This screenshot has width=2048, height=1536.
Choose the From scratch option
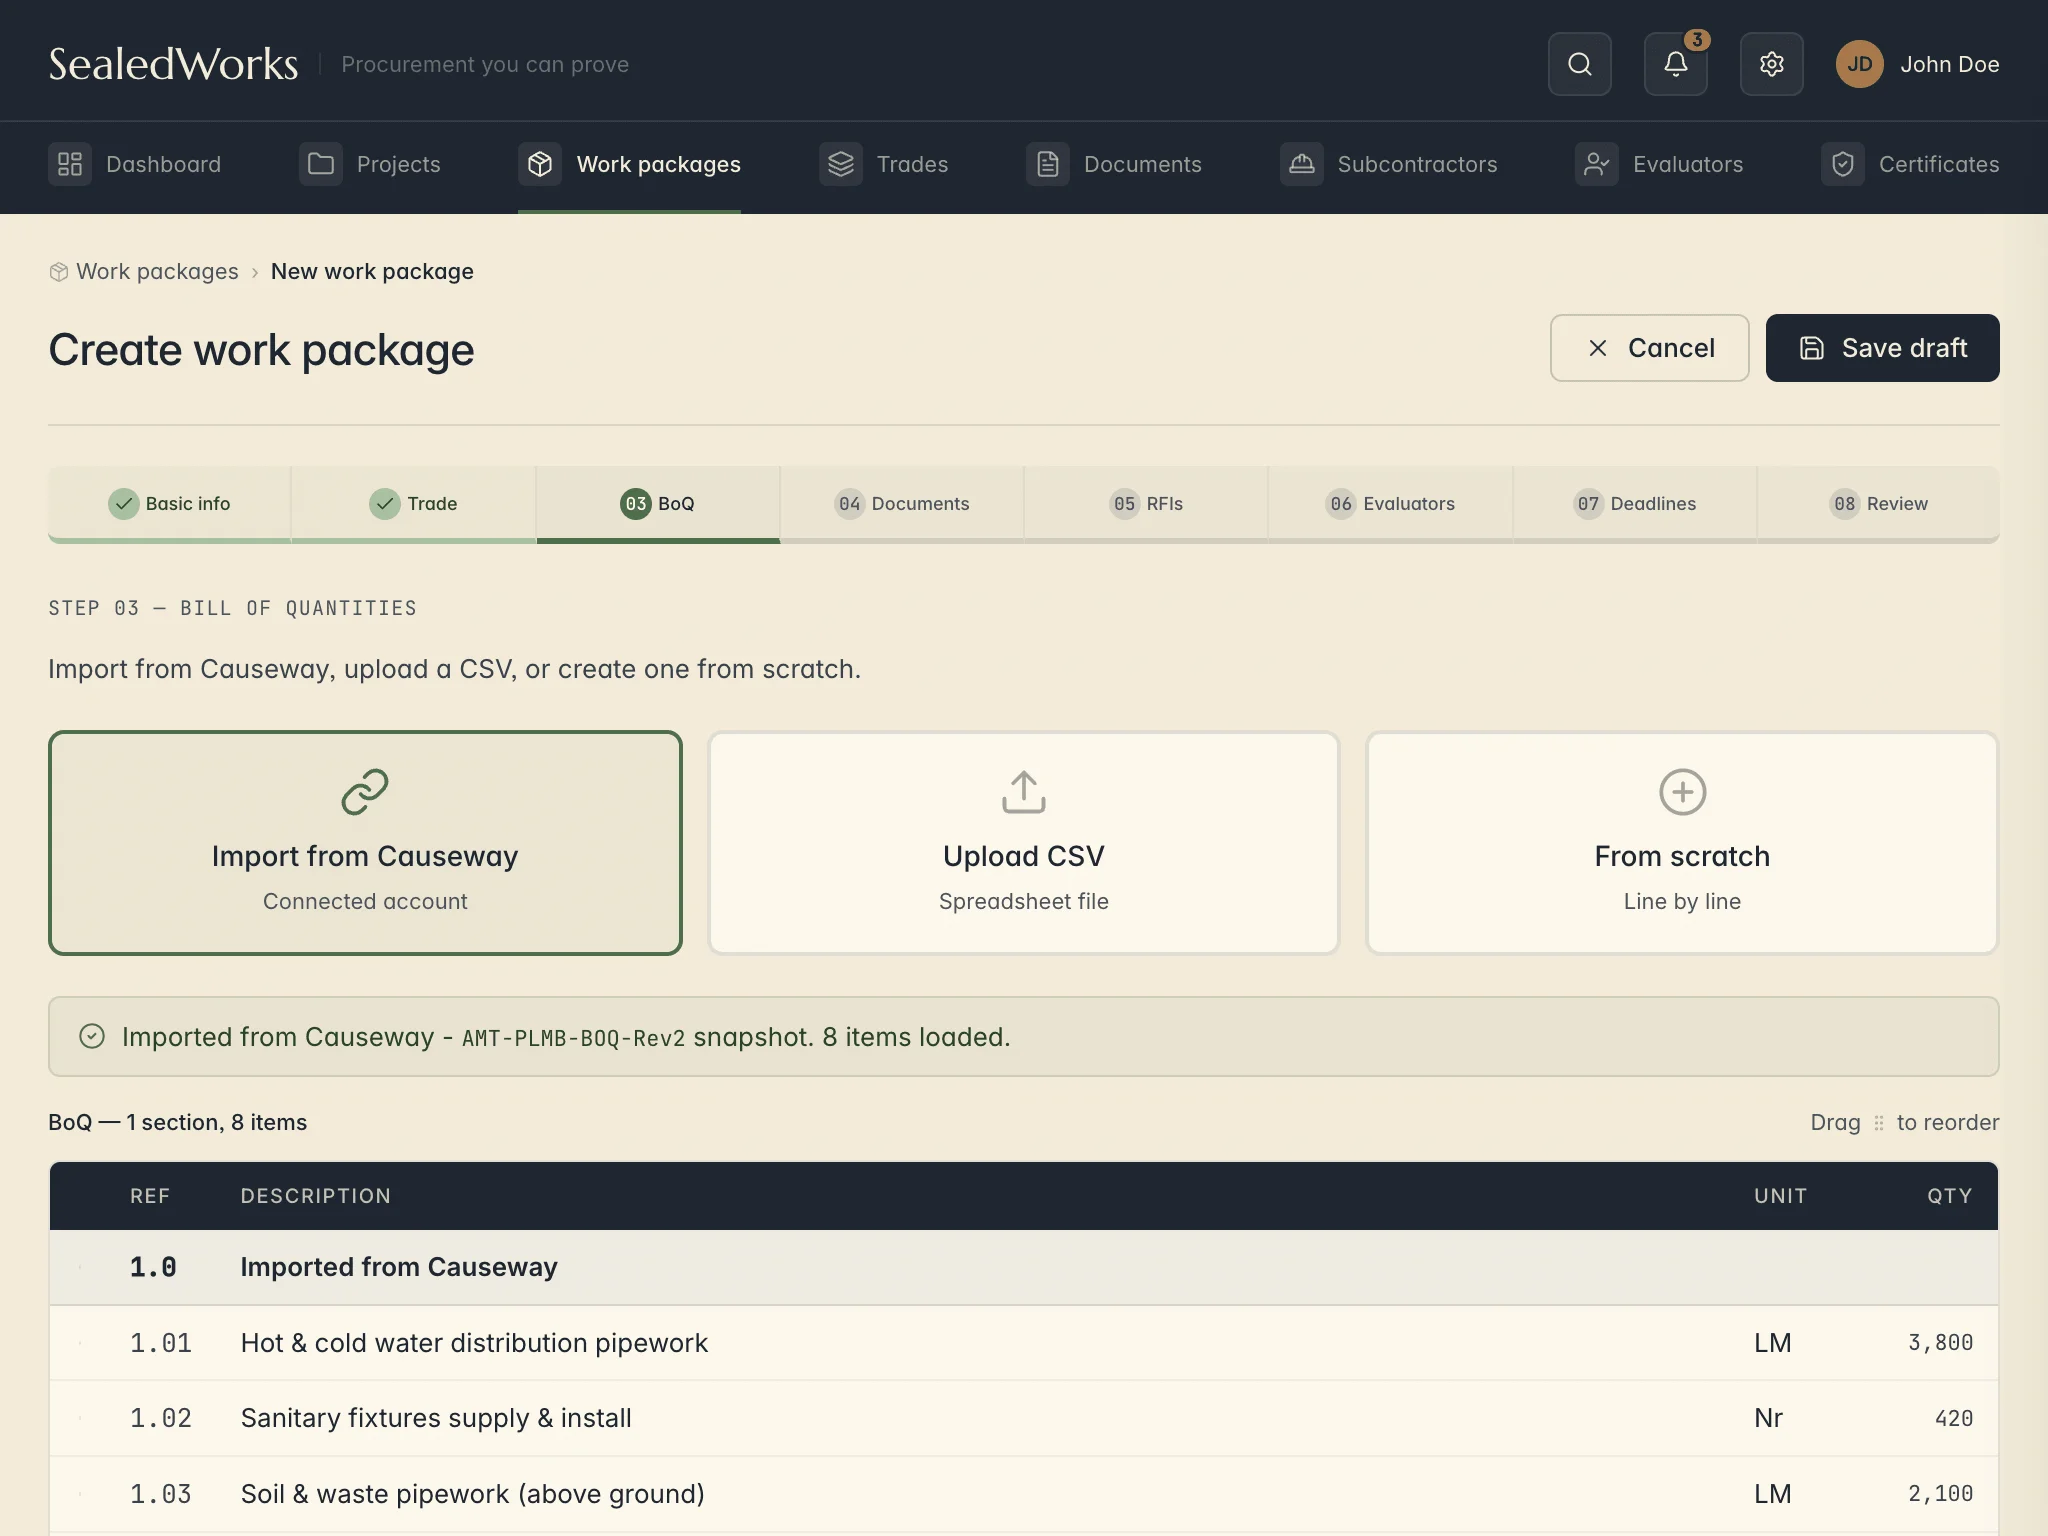pos(1682,843)
